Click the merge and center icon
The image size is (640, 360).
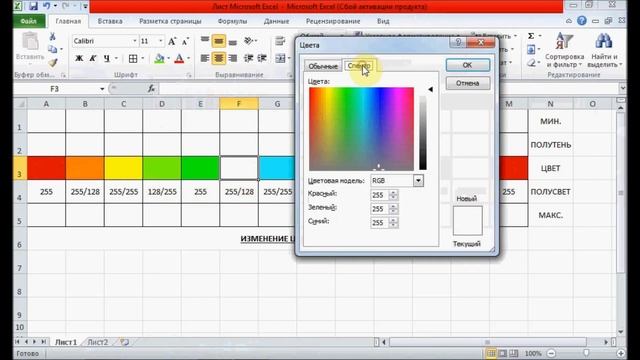[x=280, y=58]
